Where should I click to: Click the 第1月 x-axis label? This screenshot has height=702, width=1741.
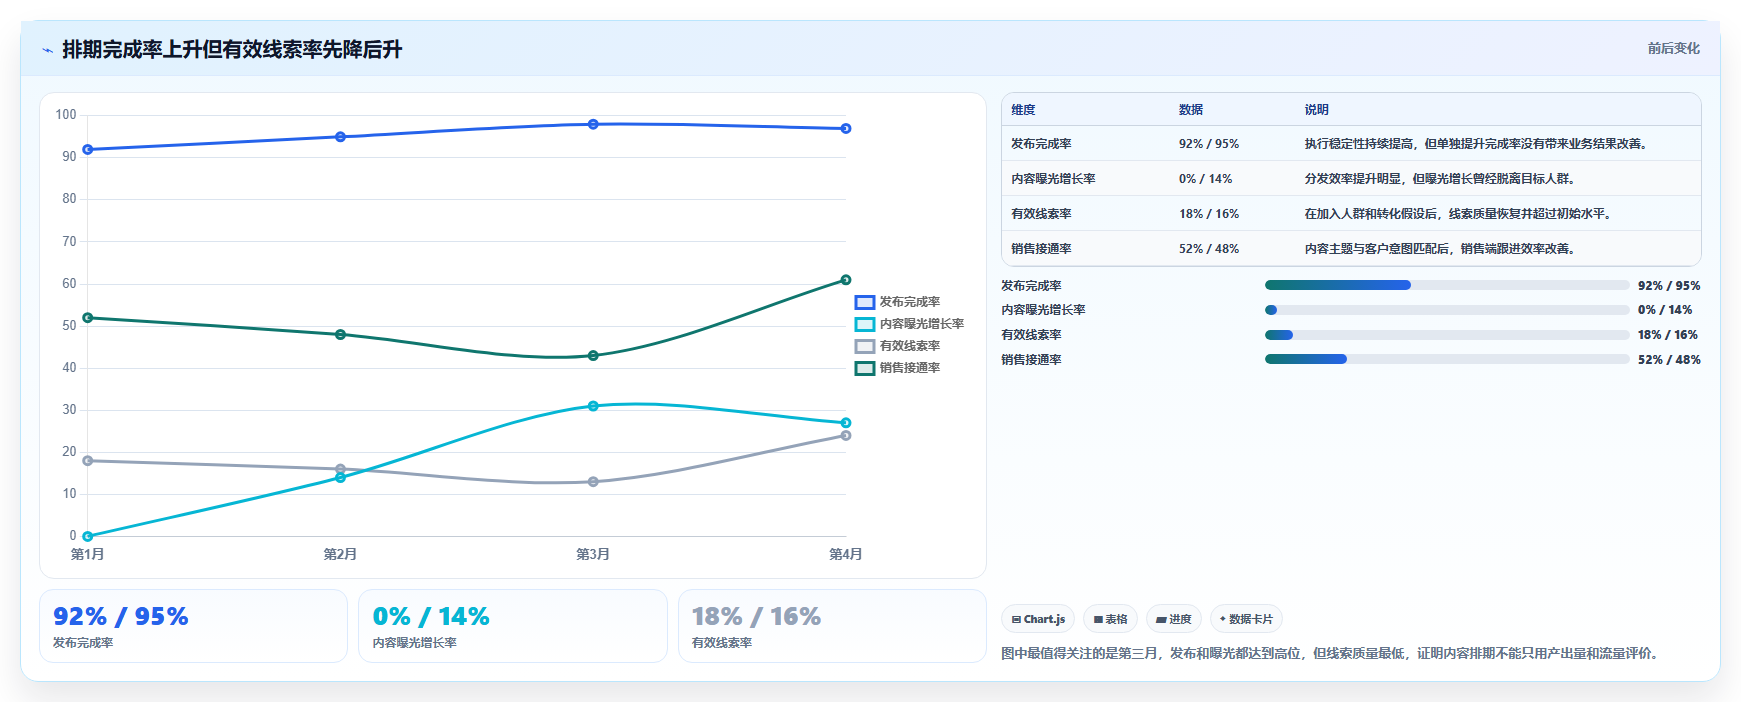click(88, 554)
